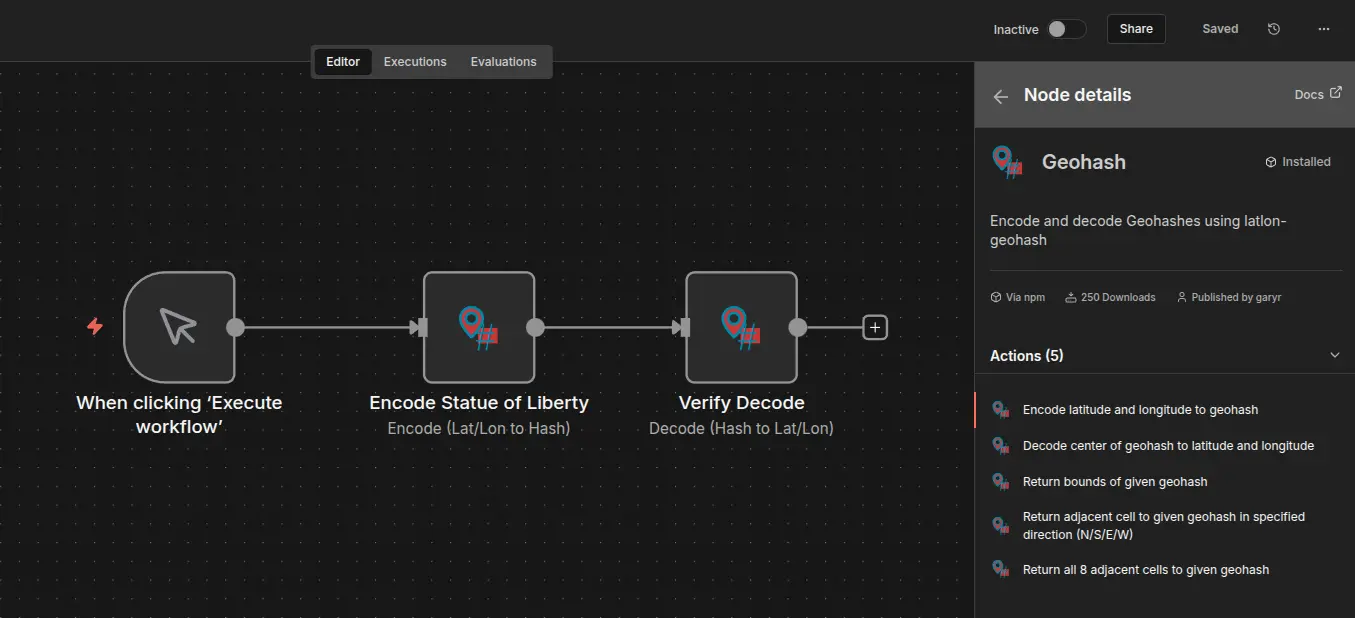Open the three-dot more options menu
Image resolution: width=1355 pixels, height=618 pixels.
coord(1324,29)
